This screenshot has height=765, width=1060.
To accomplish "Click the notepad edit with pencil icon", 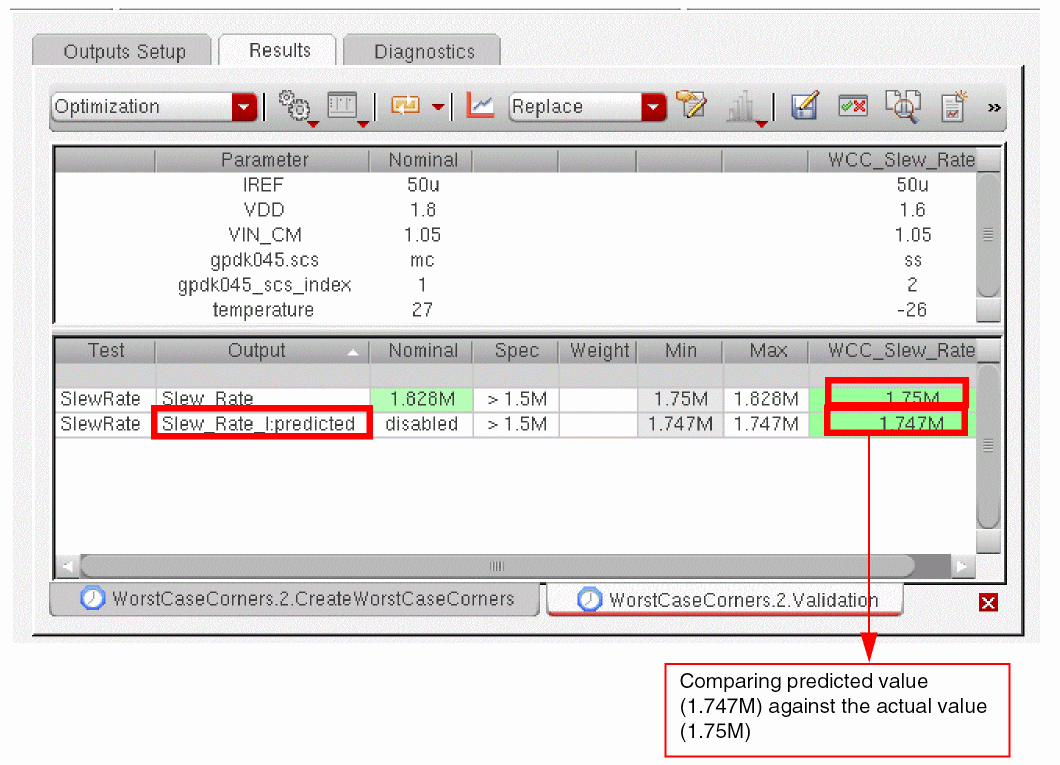I will coord(804,106).
